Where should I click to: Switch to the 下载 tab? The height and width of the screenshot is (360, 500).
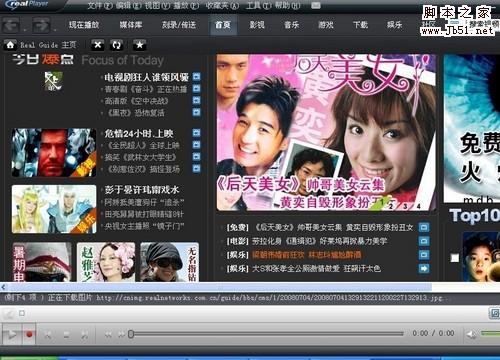pos(360,25)
